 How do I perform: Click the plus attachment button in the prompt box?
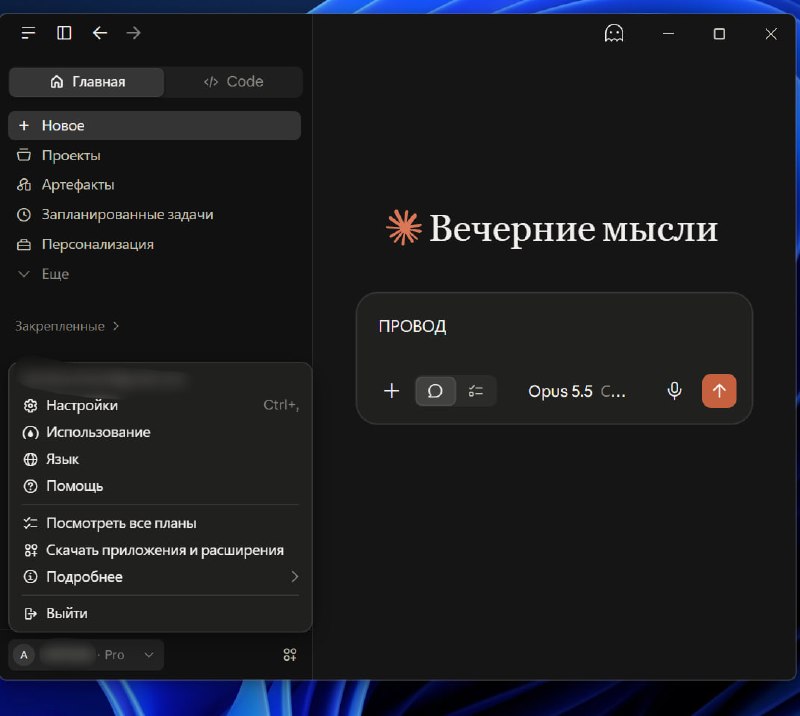(x=391, y=391)
